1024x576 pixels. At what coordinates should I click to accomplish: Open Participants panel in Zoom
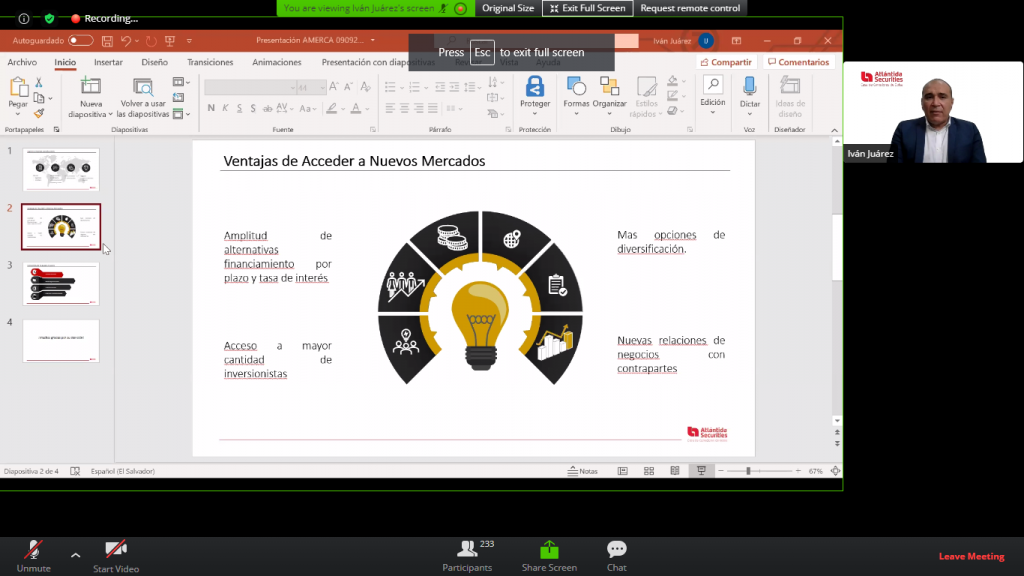click(x=467, y=556)
